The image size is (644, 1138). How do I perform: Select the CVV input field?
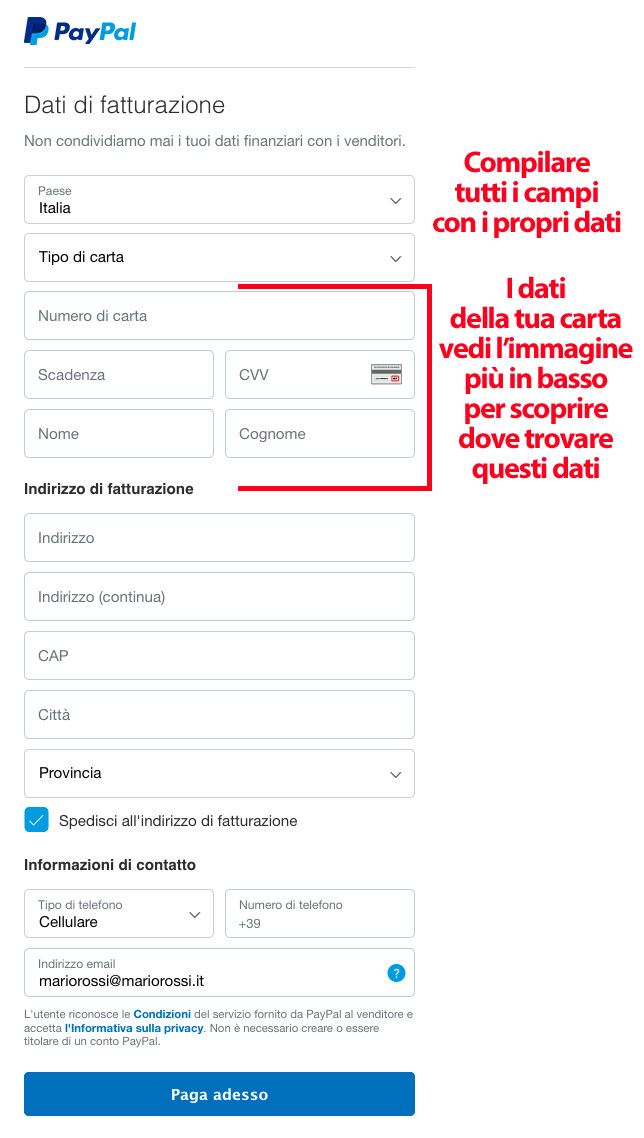tap(320, 374)
